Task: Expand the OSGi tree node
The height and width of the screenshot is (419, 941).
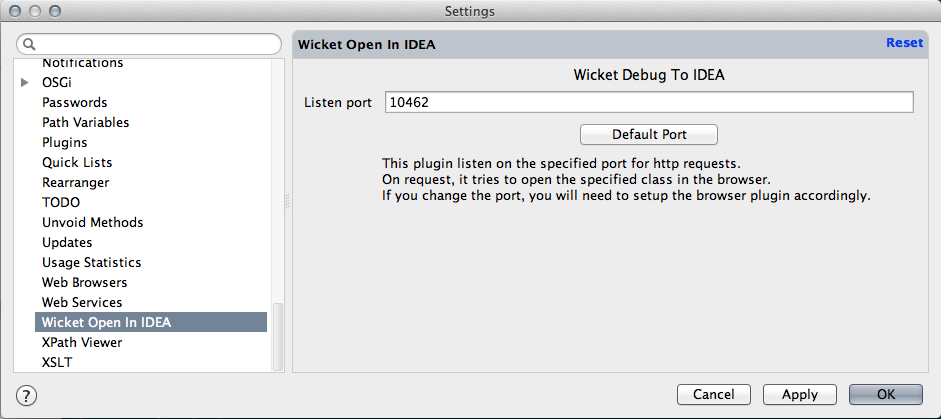Action: point(25,82)
